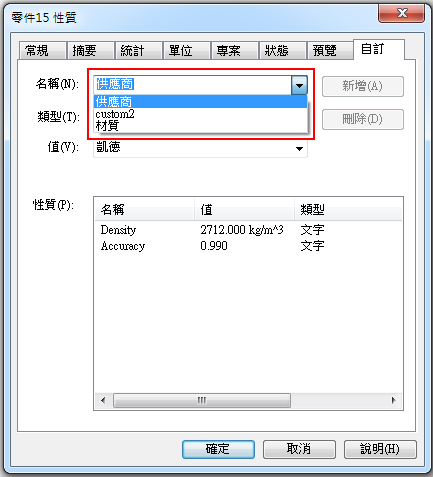Click the 確定 button
433x477 pixels.
218,449
